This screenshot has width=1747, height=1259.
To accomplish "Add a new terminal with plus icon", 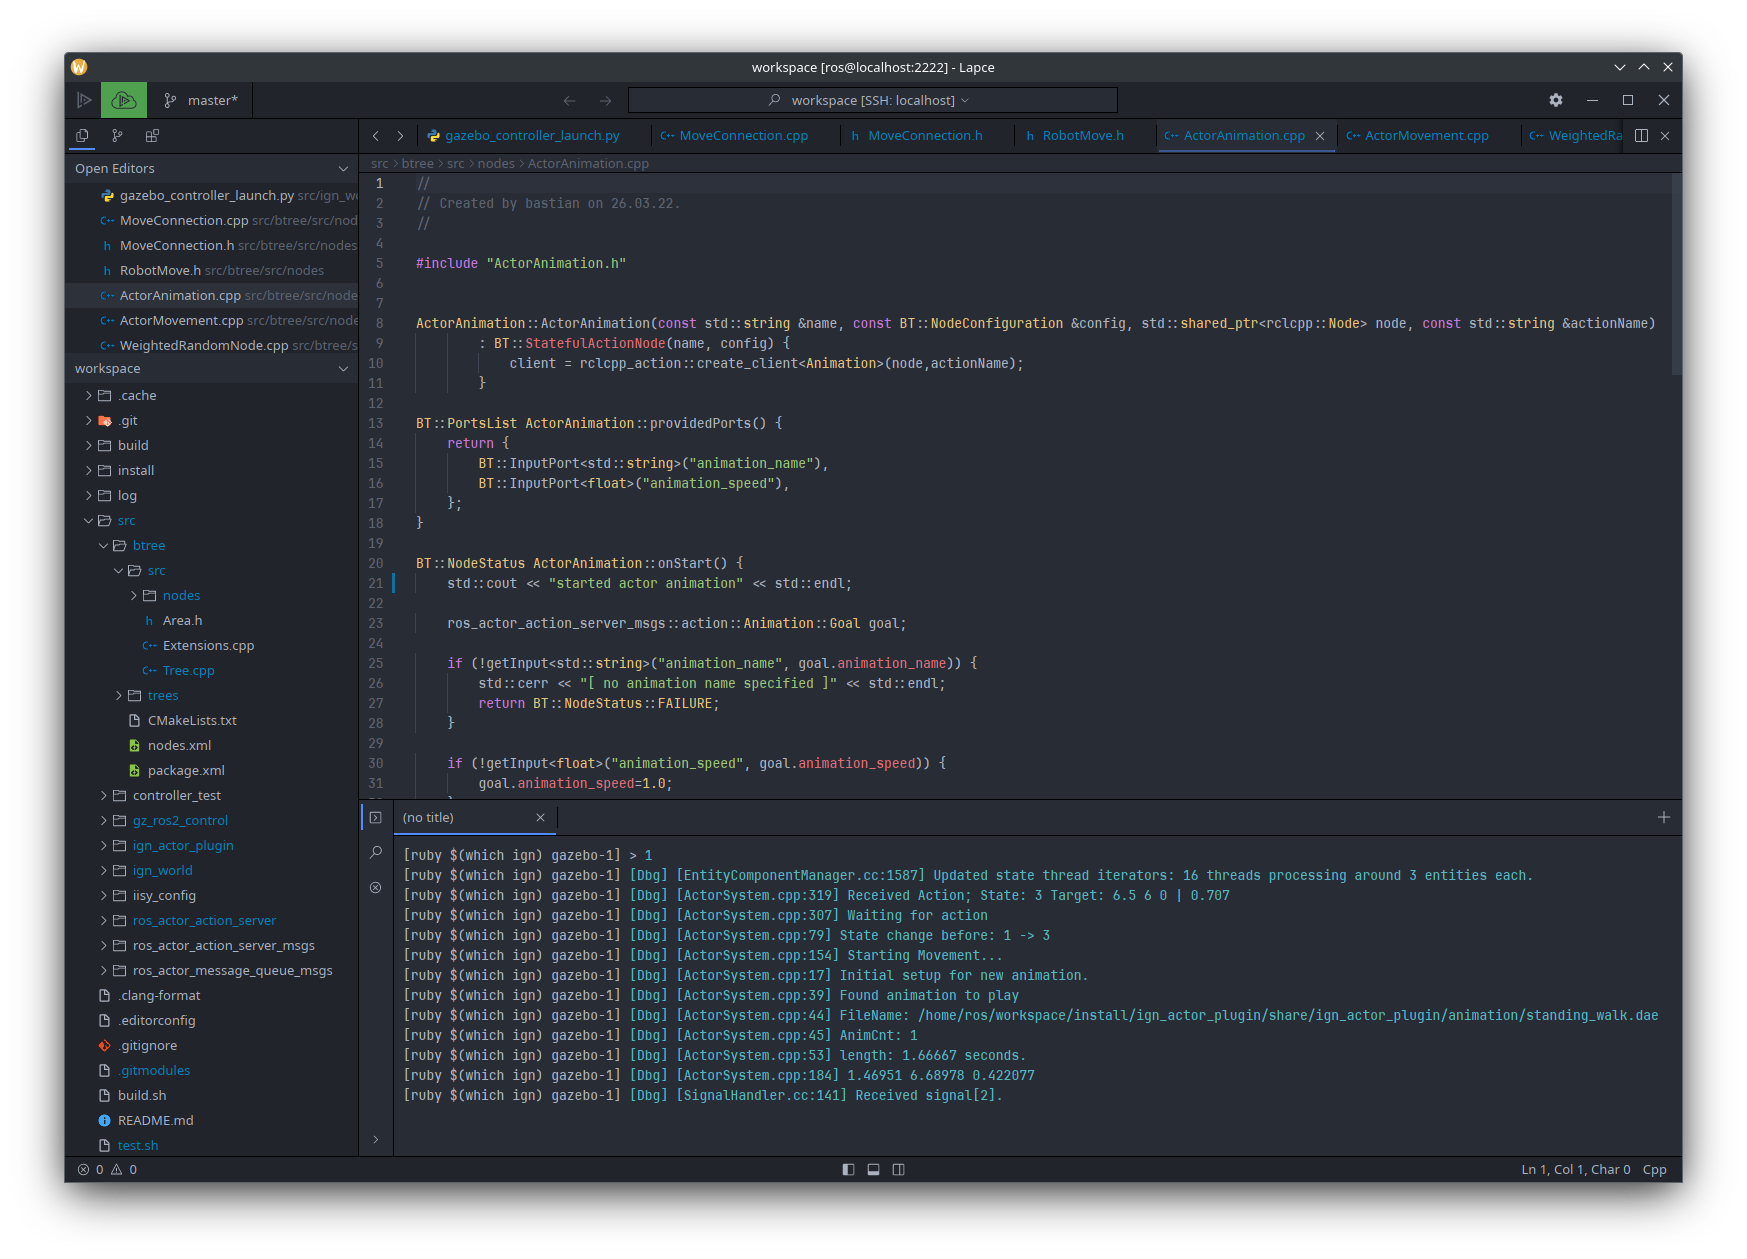I will (1664, 818).
